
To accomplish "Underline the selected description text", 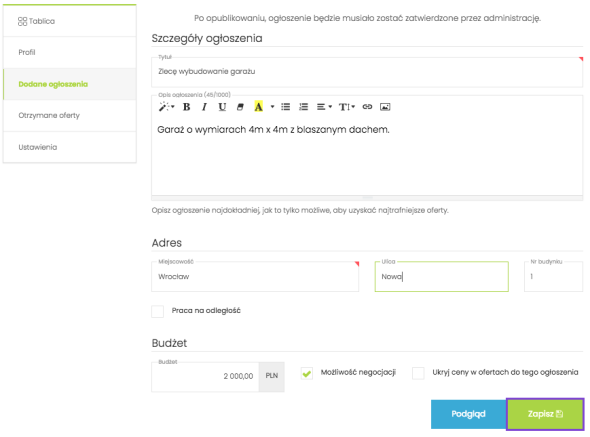I will tap(222, 107).
